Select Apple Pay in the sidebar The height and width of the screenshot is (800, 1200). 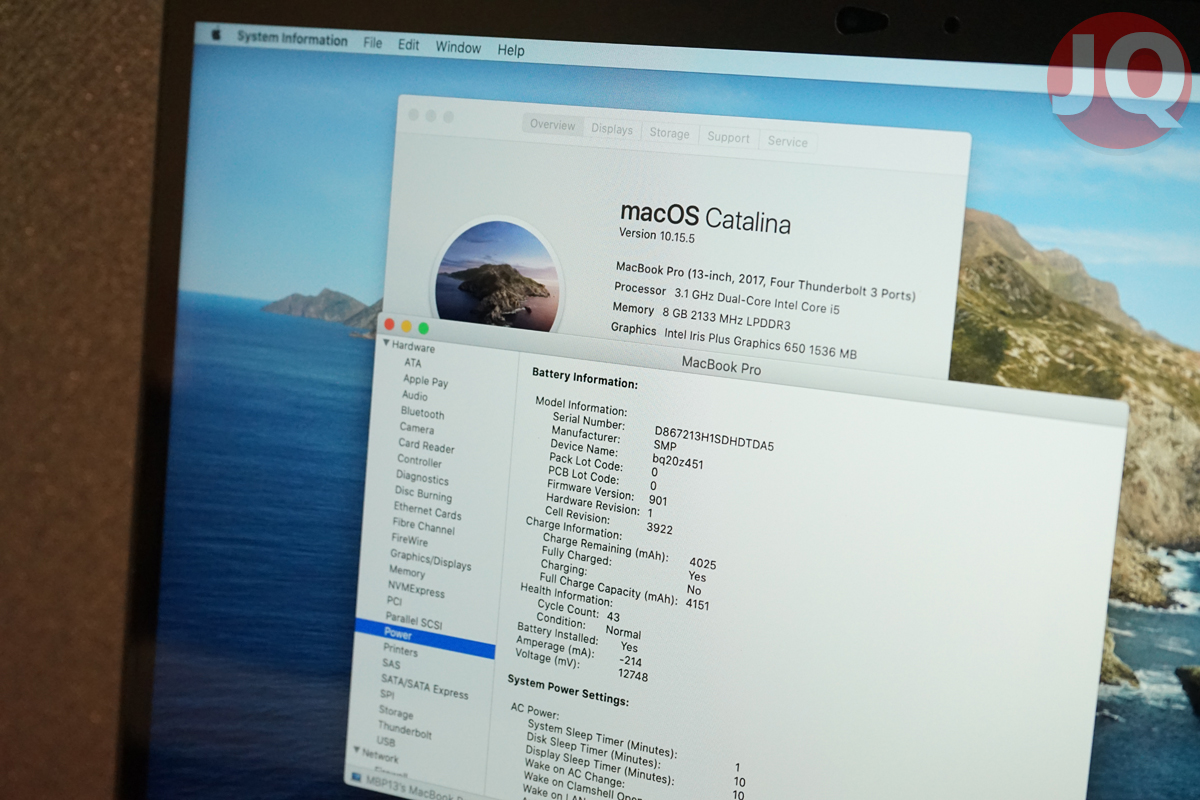425,381
